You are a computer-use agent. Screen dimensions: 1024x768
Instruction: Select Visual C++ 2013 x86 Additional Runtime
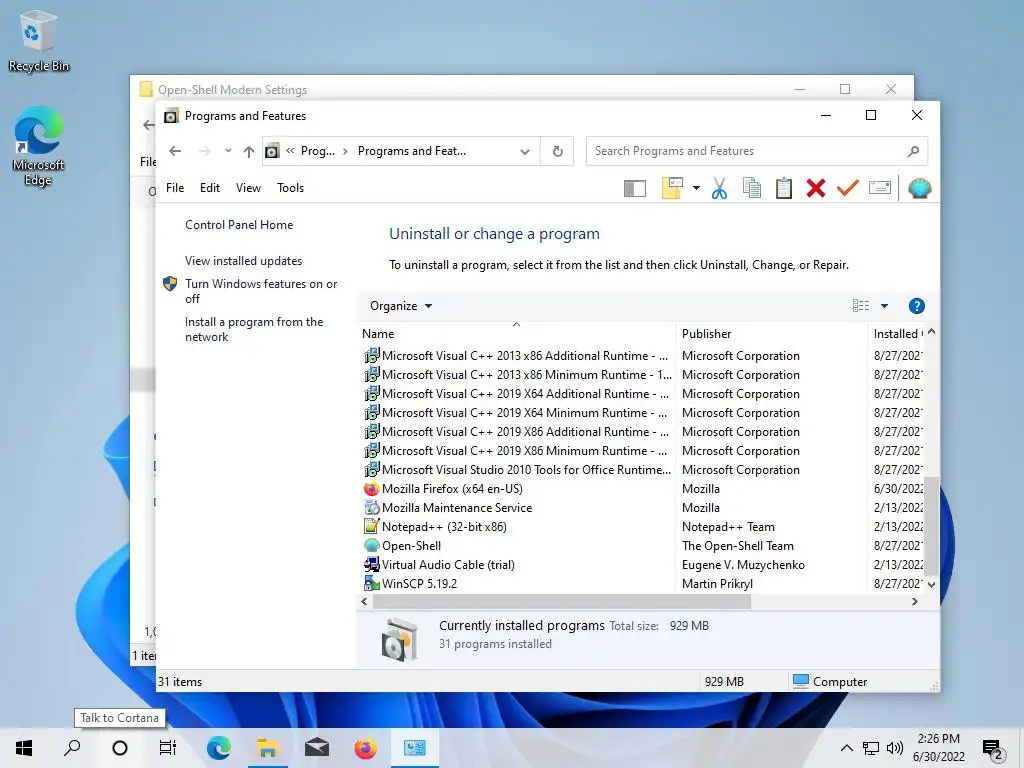point(524,356)
